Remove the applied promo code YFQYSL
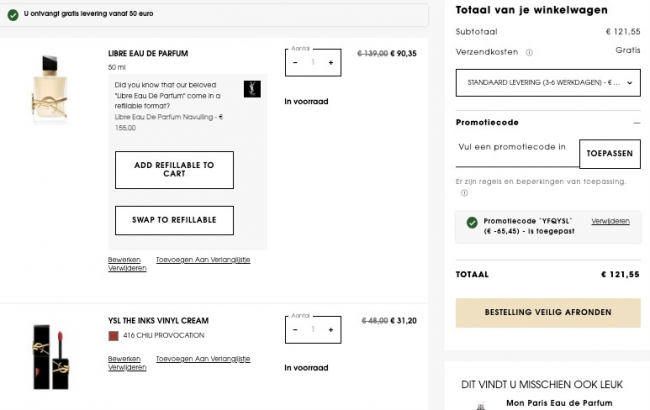 610,220
